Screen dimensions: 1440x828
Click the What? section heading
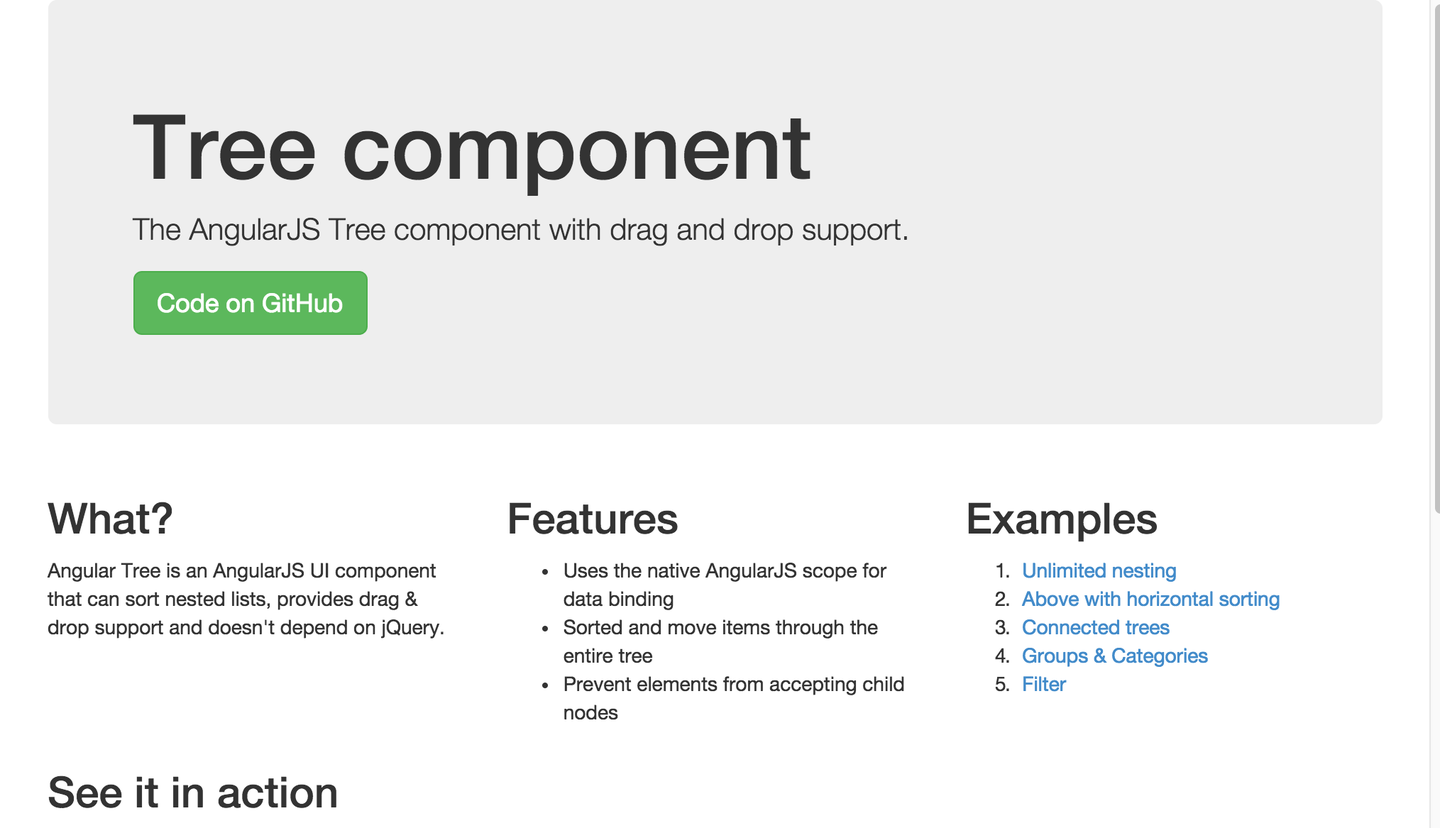pyautogui.click(x=110, y=519)
